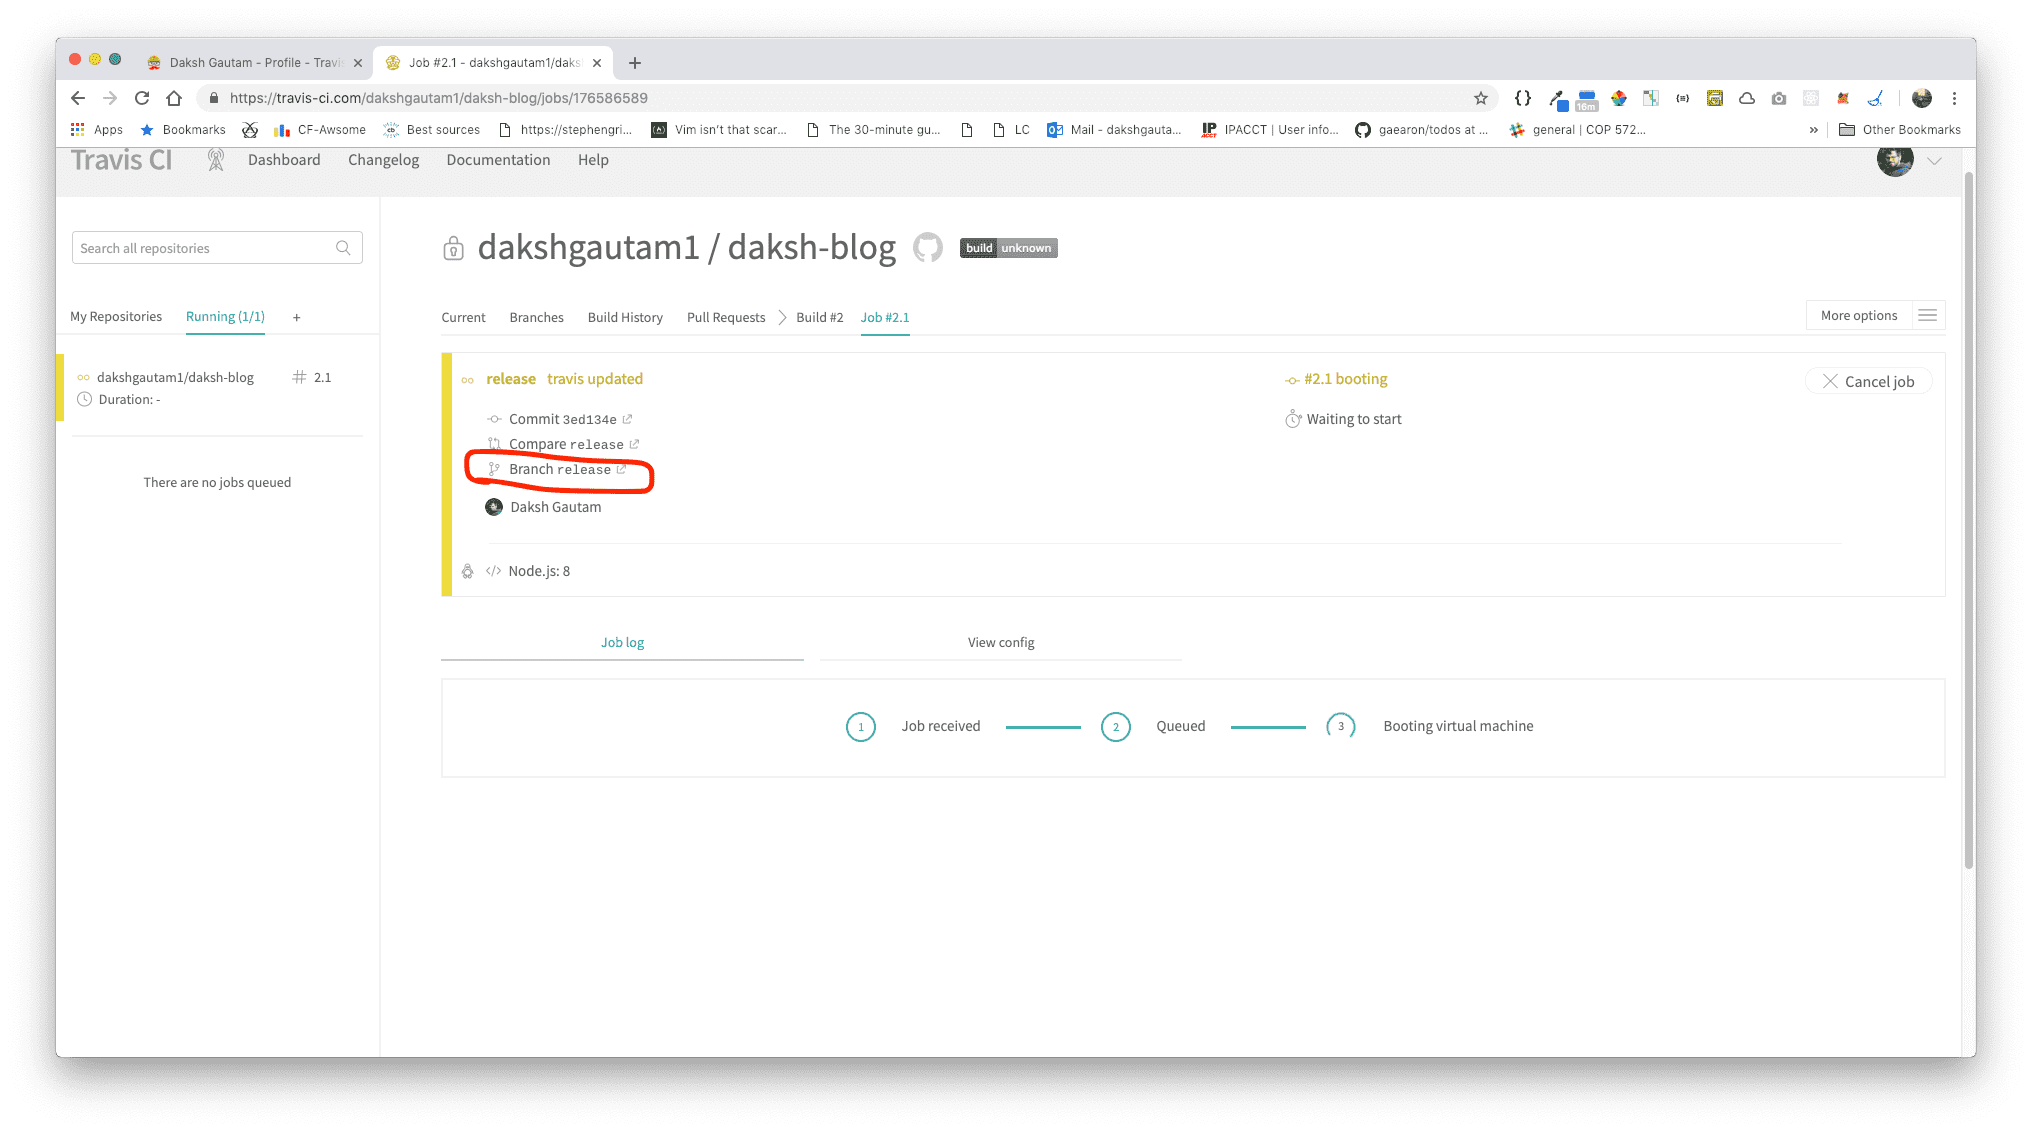Open the Other Bookmarks folder
Viewport: 2032px width, 1131px height.
(x=1900, y=130)
